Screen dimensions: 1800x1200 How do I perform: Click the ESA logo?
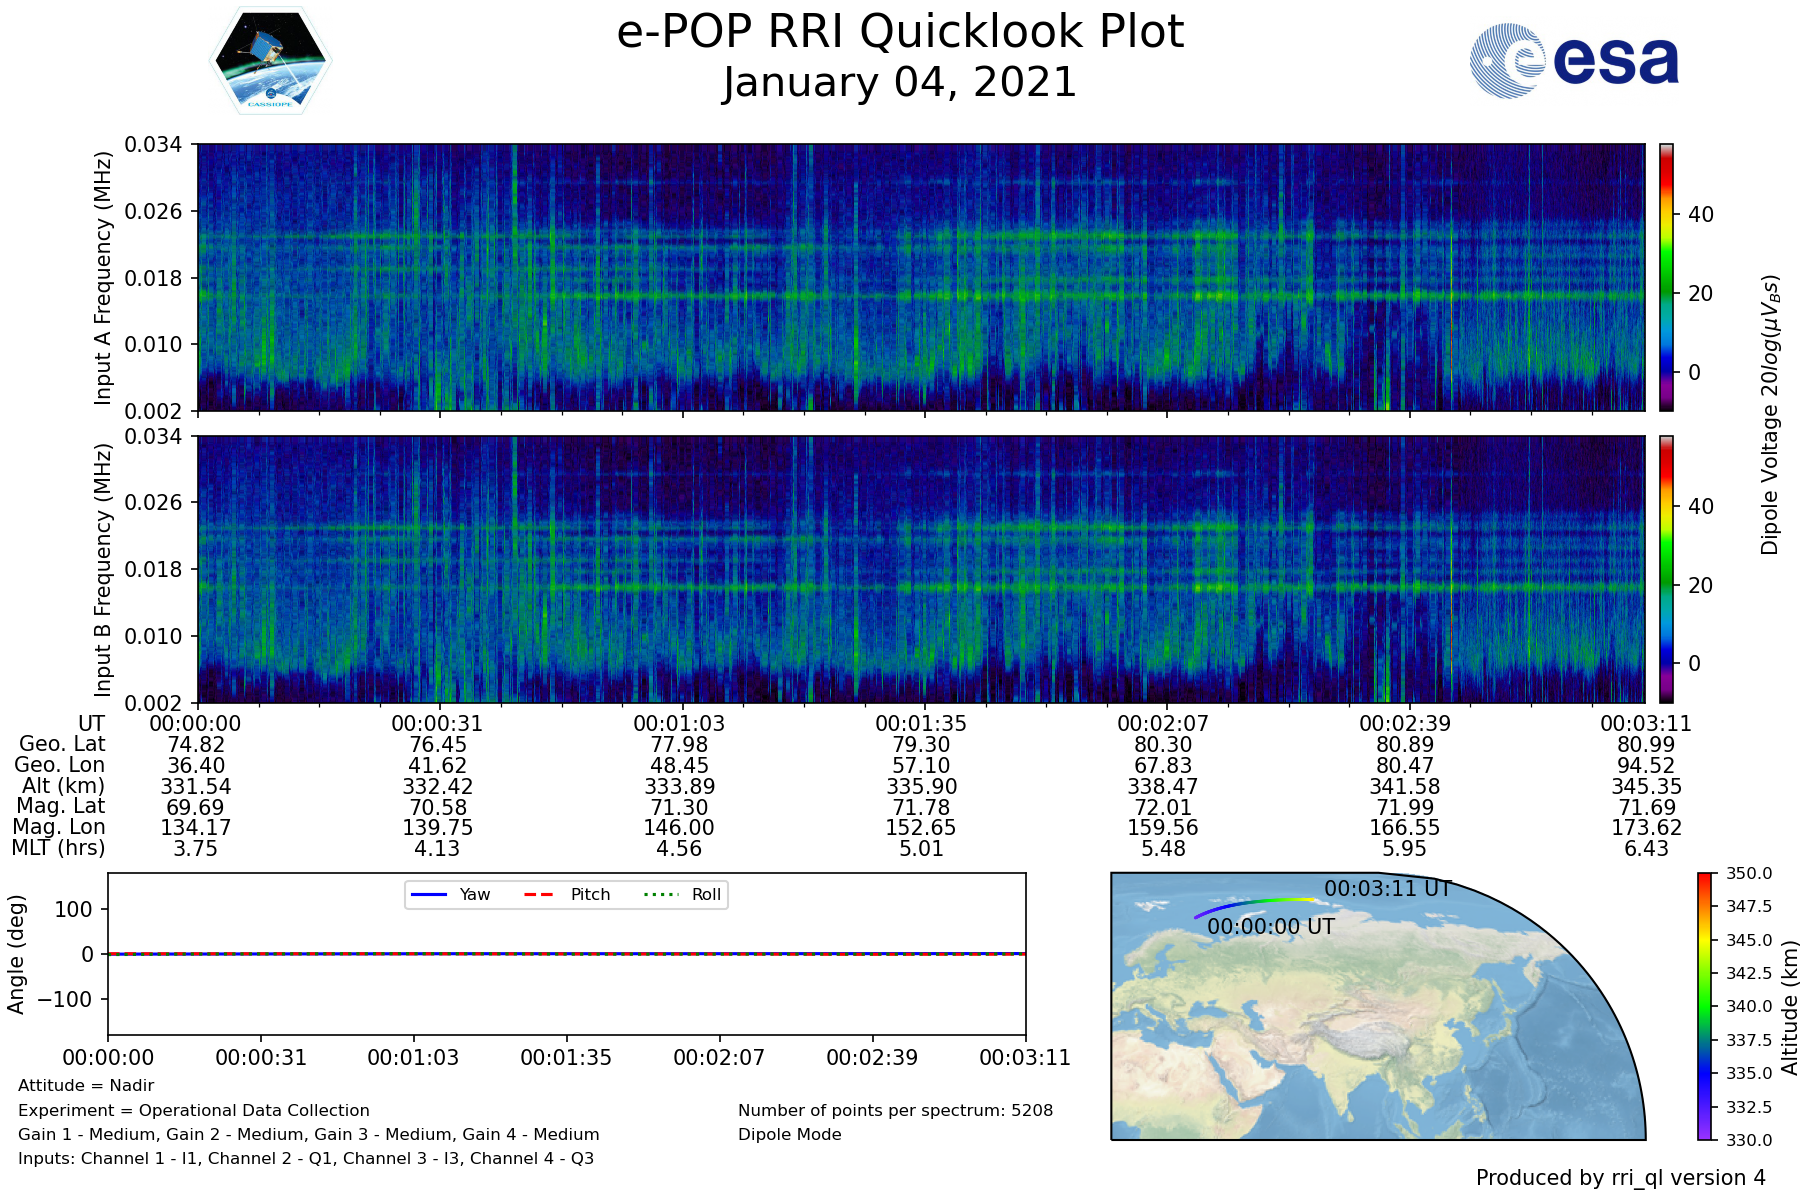(1574, 61)
